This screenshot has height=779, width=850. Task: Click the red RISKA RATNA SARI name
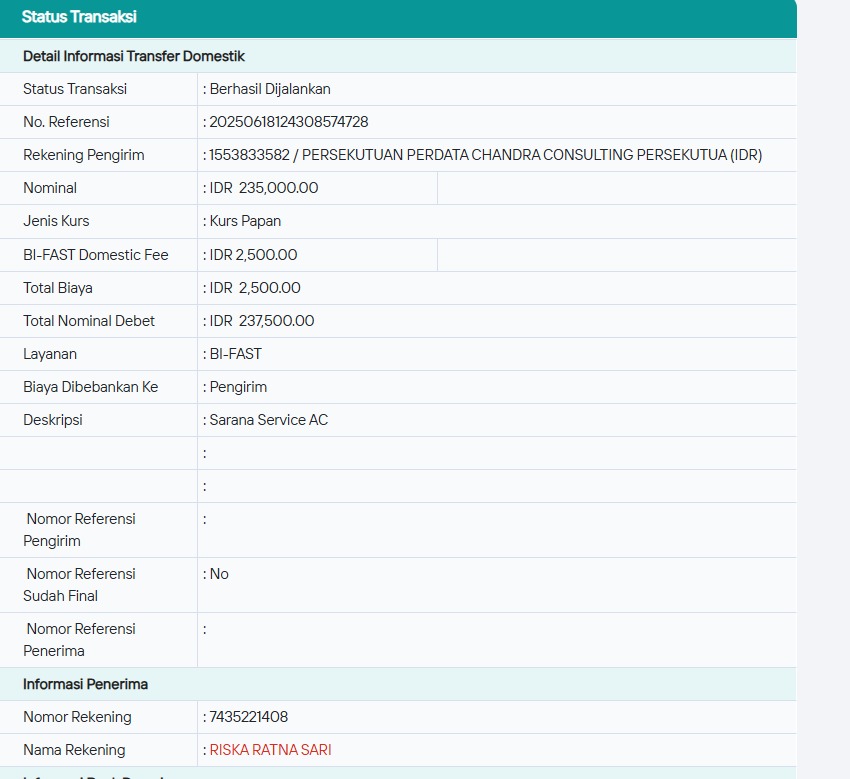coord(270,750)
